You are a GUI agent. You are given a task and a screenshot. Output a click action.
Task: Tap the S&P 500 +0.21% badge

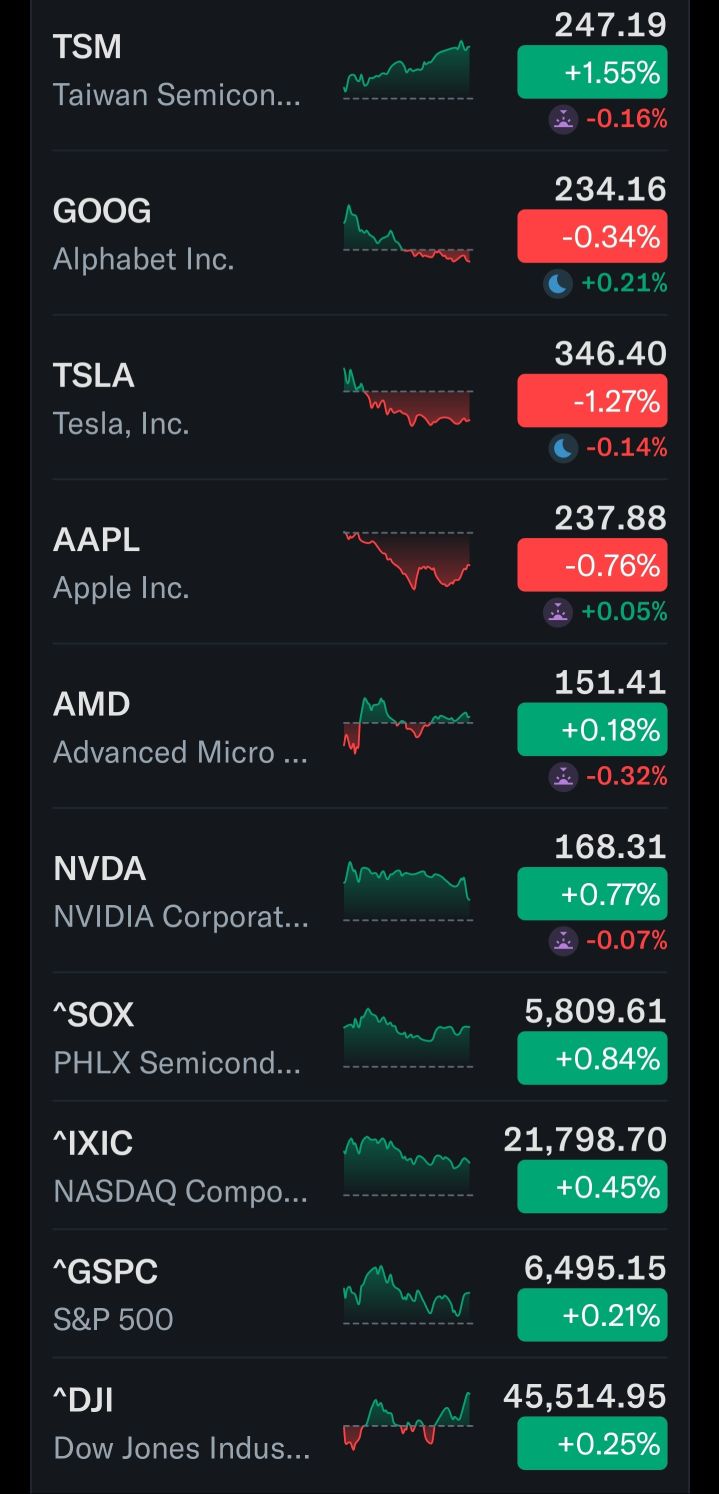pos(592,1315)
